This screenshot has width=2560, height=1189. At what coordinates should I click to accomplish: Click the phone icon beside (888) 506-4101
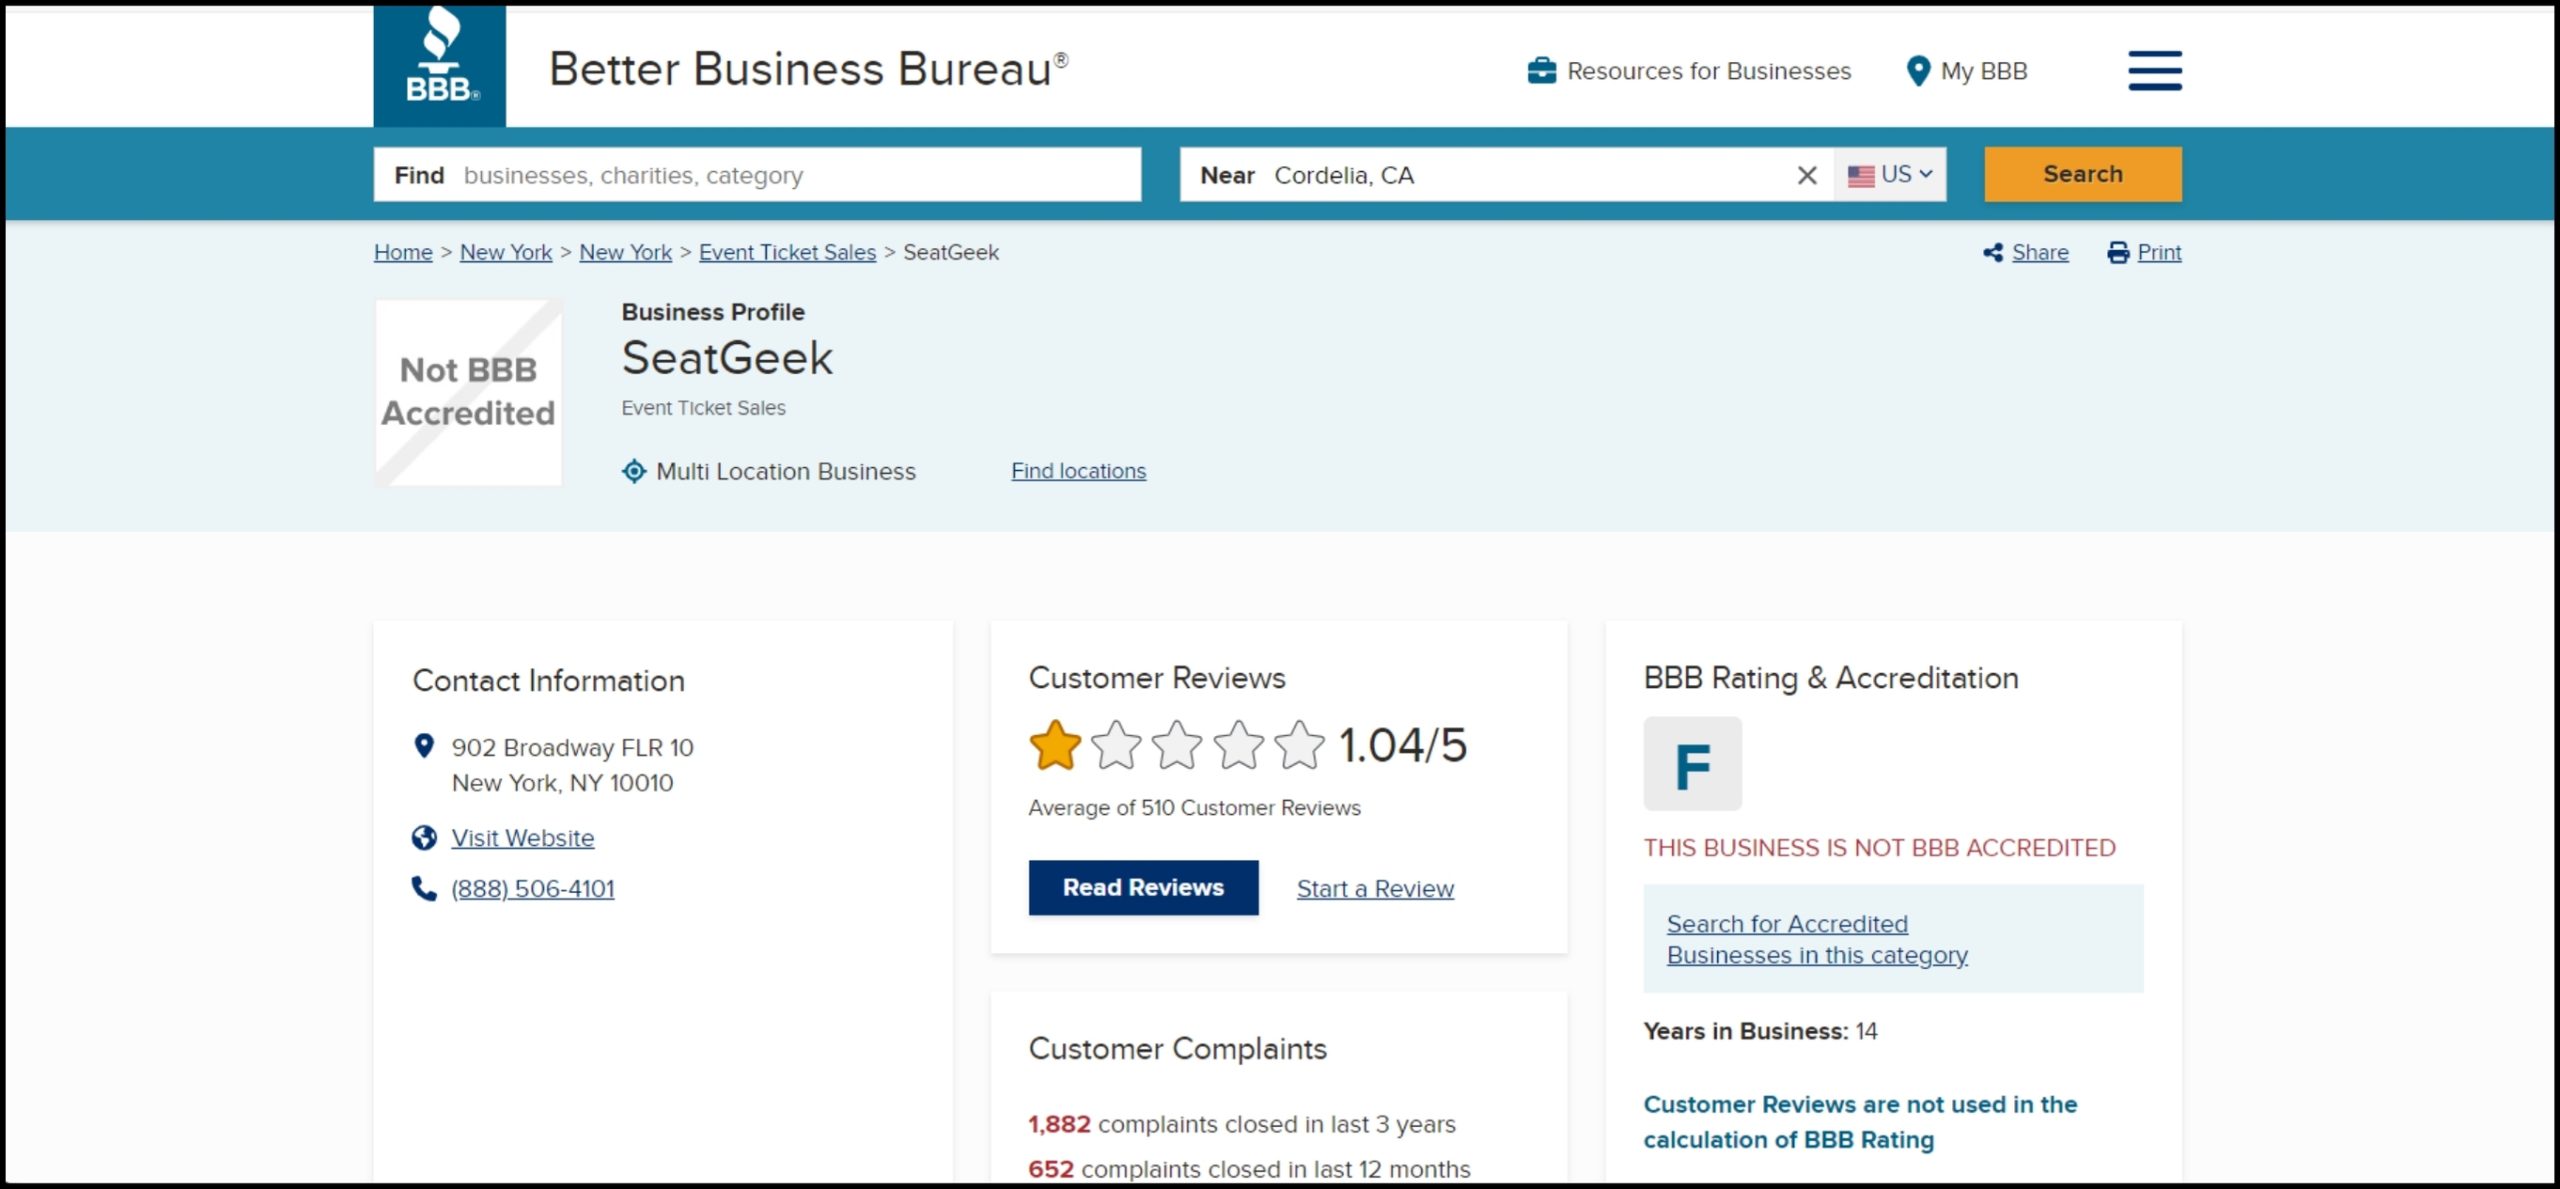coord(424,889)
